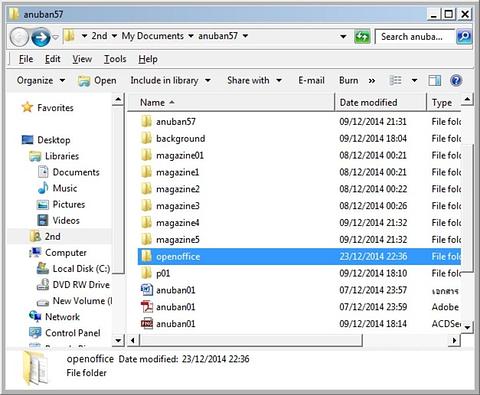Click the Computer icon in sidebar
Image resolution: width=480 pixels, height=395 pixels.
coord(35,252)
